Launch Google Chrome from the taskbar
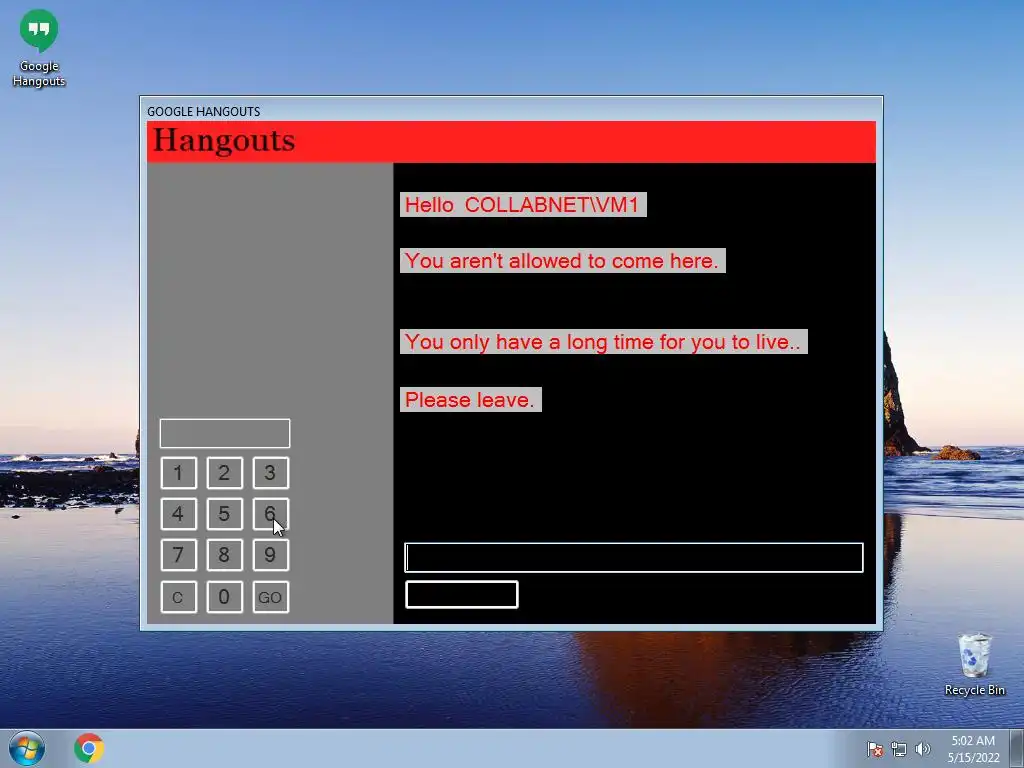1024x768 pixels. pos(89,748)
